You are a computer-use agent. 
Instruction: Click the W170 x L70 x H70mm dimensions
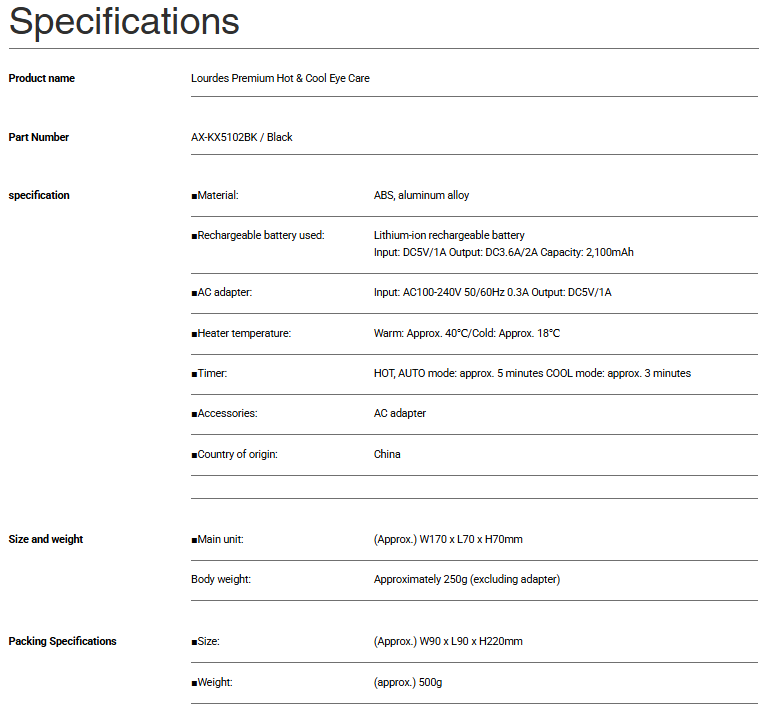pos(448,540)
